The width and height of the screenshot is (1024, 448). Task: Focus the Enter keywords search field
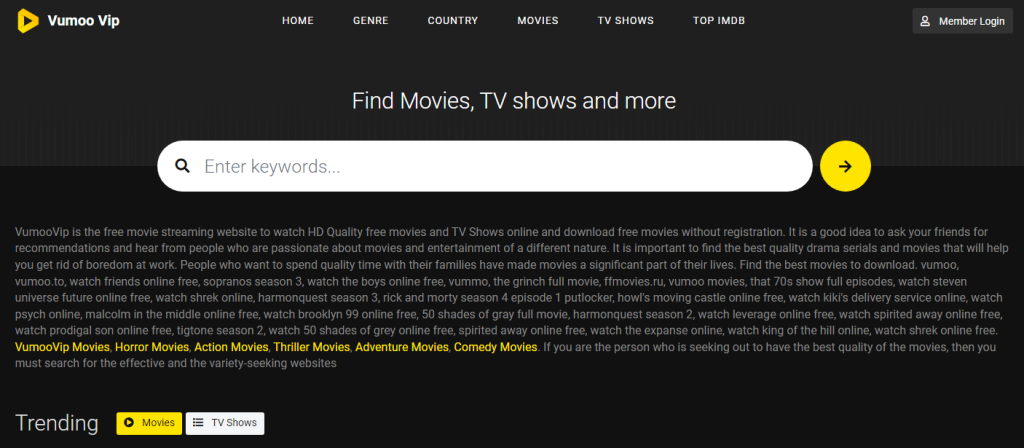tap(485, 166)
